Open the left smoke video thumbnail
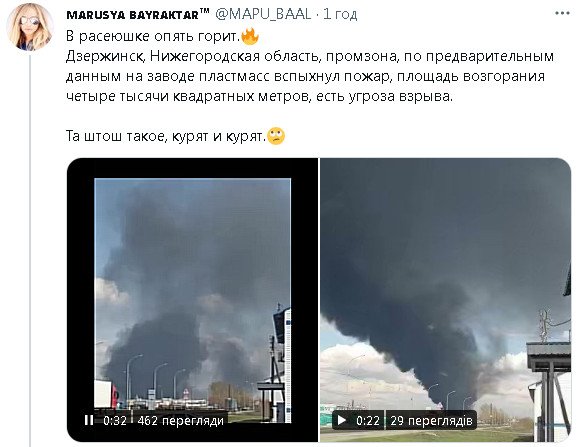The width and height of the screenshot is (582, 447). click(192, 300)
